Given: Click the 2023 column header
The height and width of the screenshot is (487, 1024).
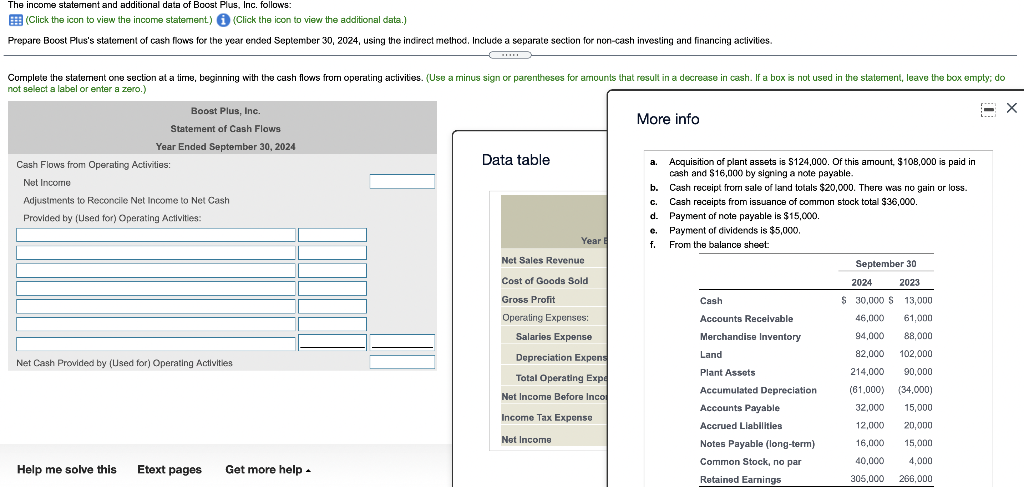Looking at the screenshot, I should 909,283.
